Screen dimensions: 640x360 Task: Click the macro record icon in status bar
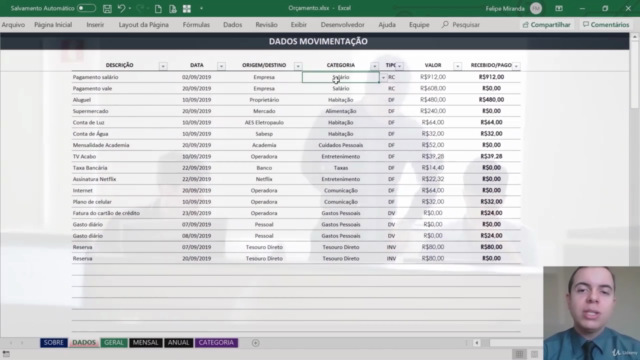(x=6, y=354)
